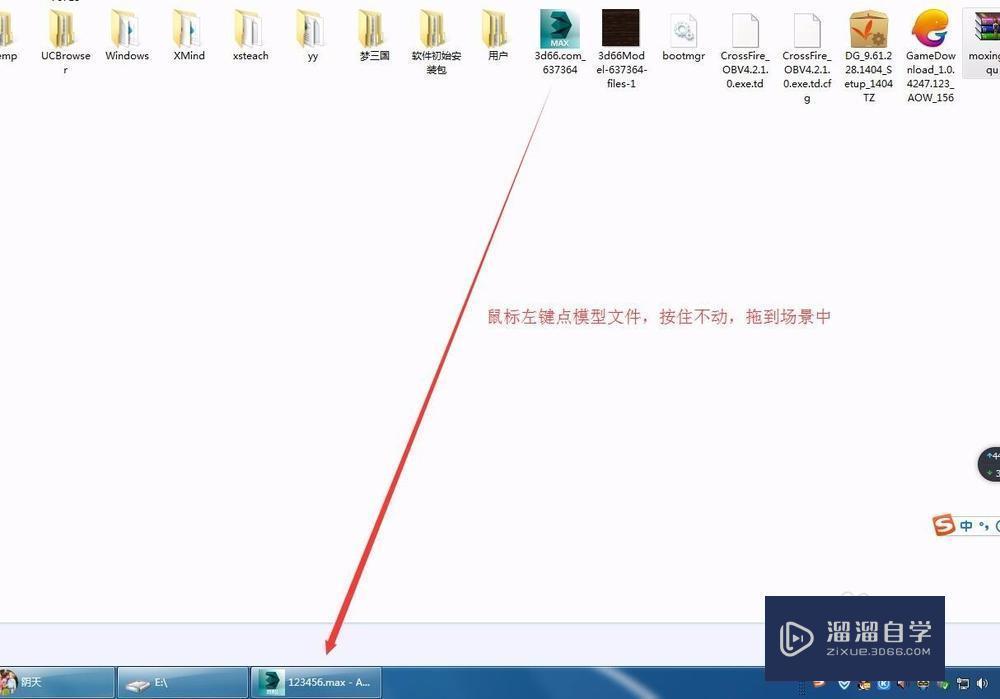The width and height of the screenshot is (1000, 699).
Task: Open the 用户 folder on the desktop
Action: [497, 35]
